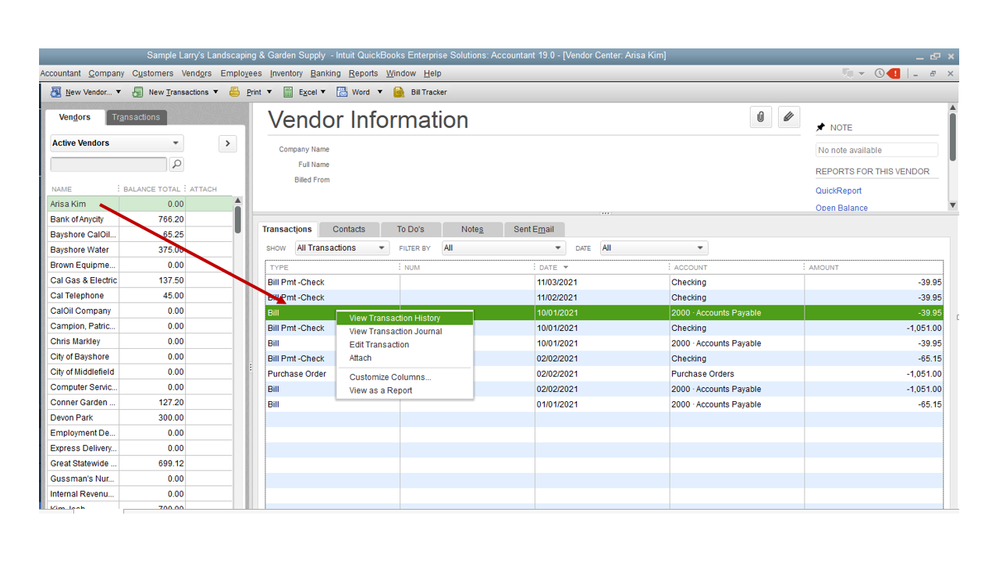
Task: Click the No note available field
Action: 876,150
